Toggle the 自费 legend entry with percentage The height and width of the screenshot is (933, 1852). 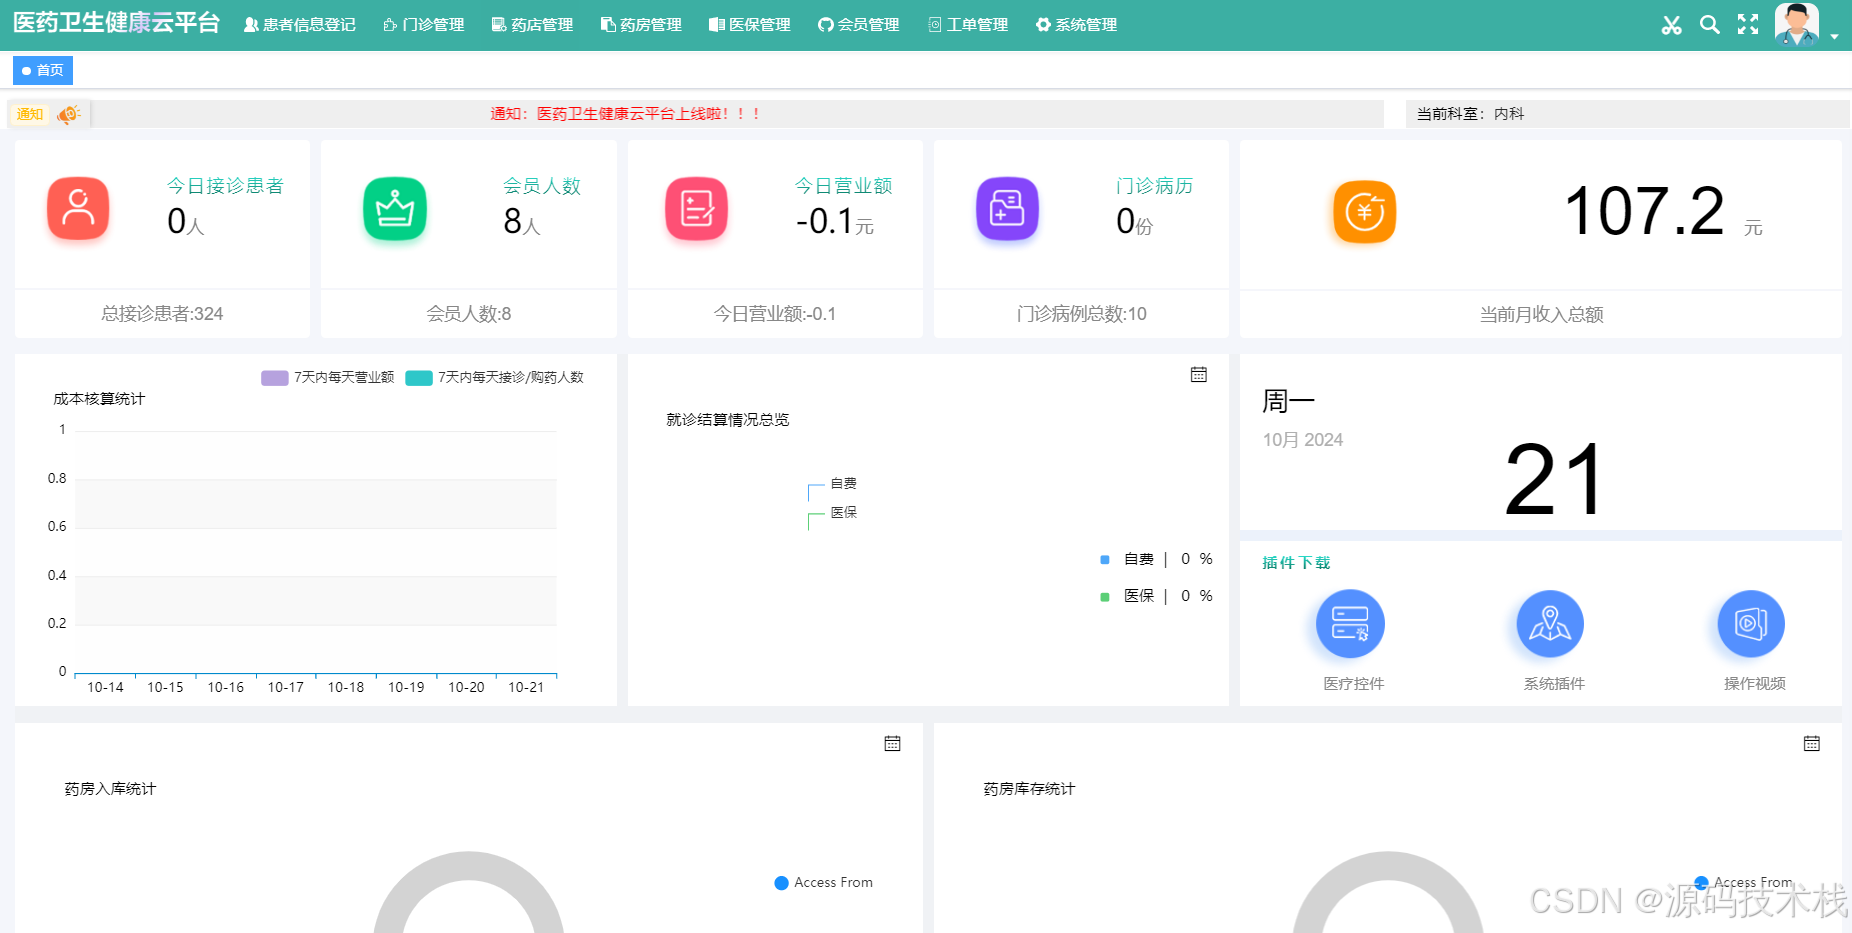pos(1156,559)
